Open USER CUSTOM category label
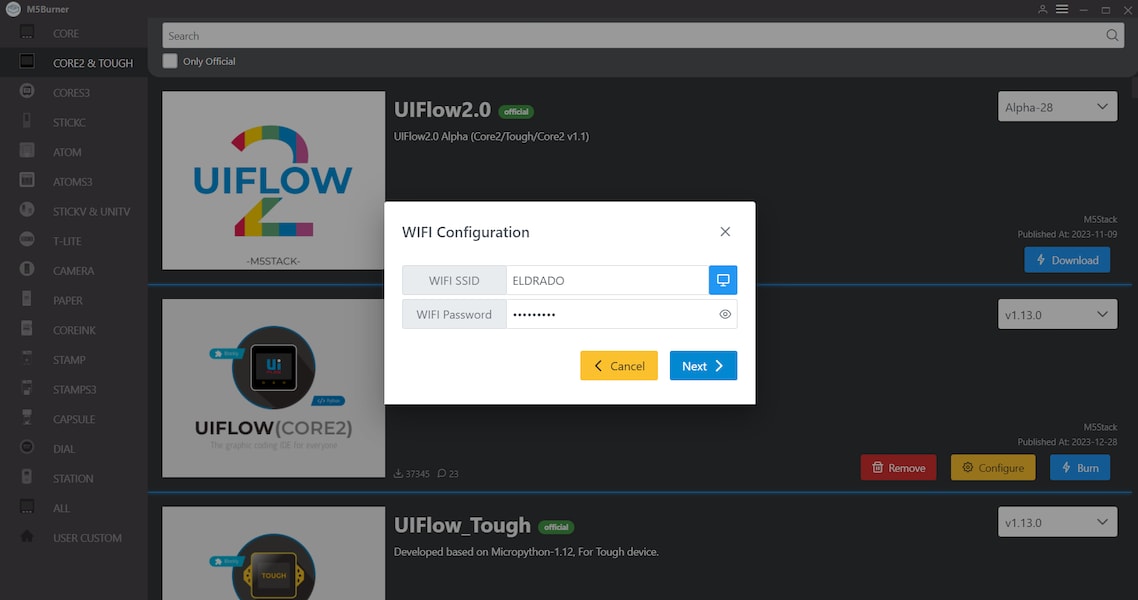Viewport: 1138px width, 600px height. pos(87,538)
